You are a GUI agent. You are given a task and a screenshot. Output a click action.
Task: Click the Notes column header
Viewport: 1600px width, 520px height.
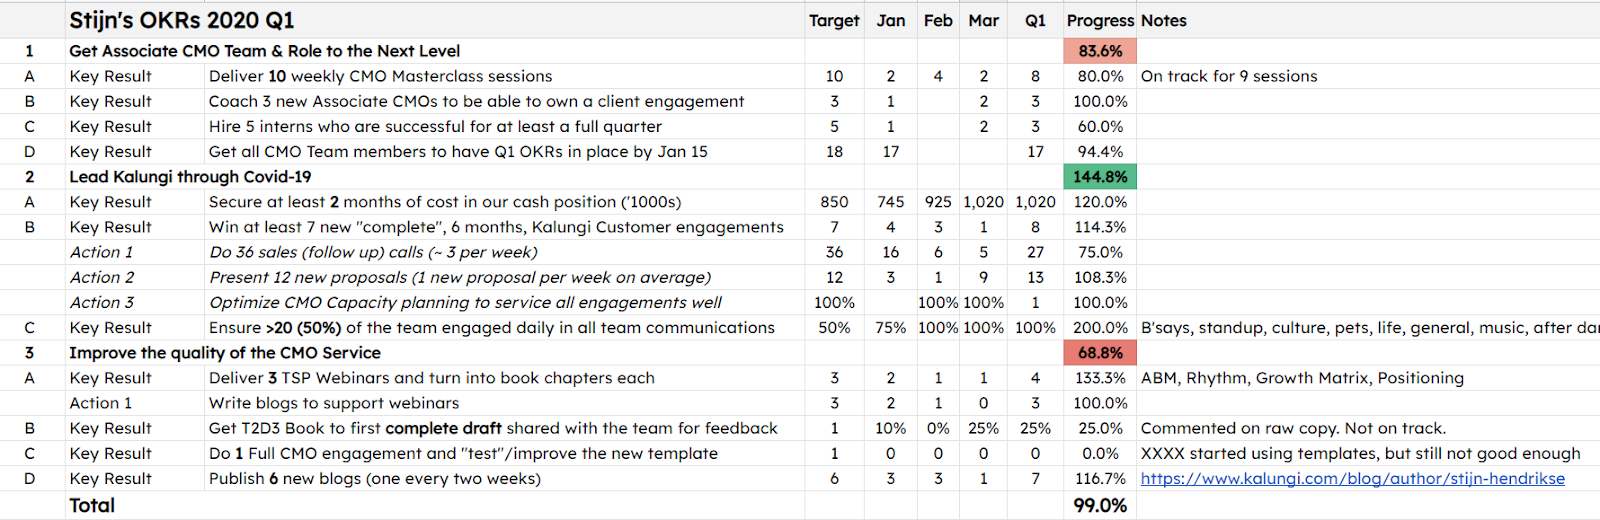pos(1164,21)
